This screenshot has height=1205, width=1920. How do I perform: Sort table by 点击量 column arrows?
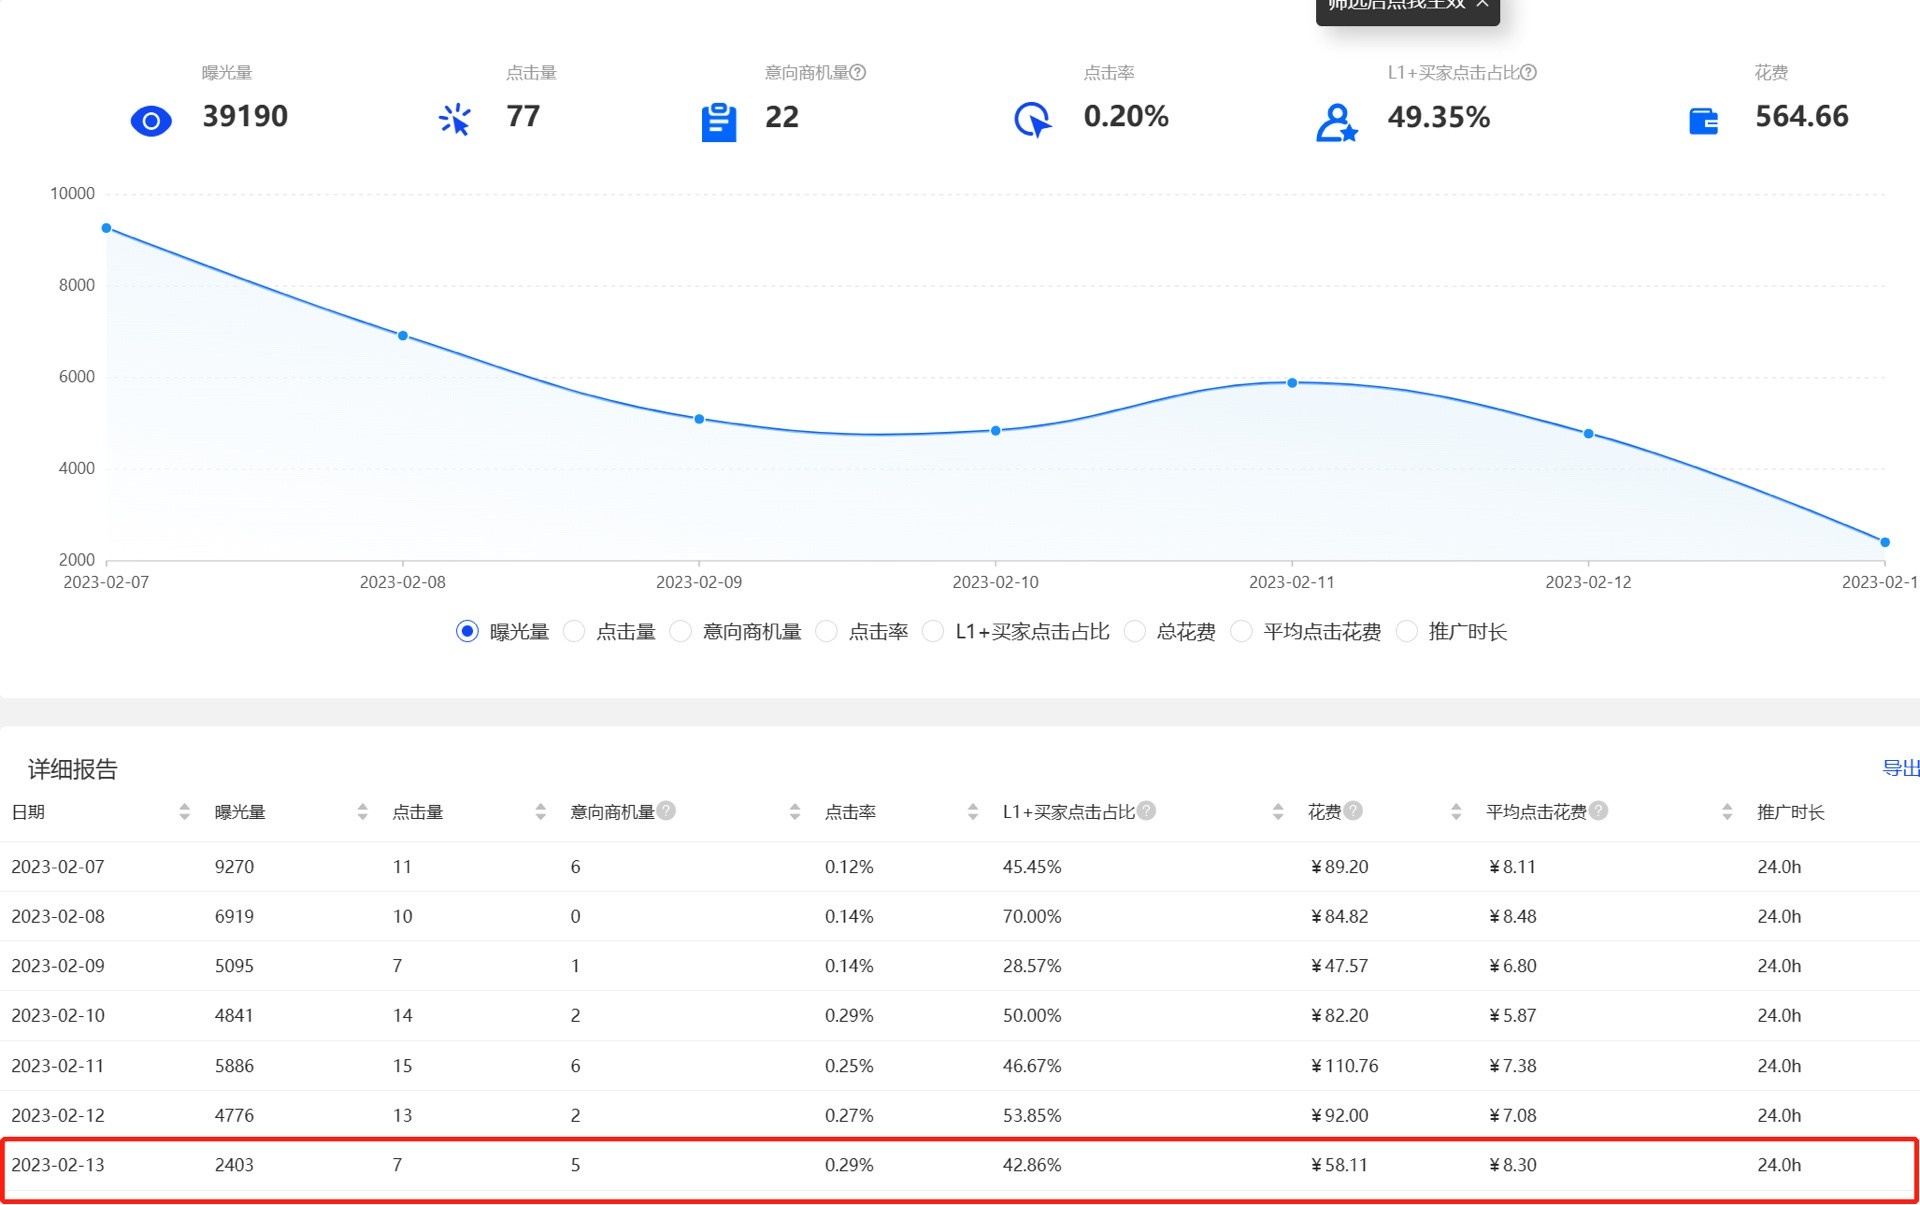pyautogui.click(x=540, y=812)
